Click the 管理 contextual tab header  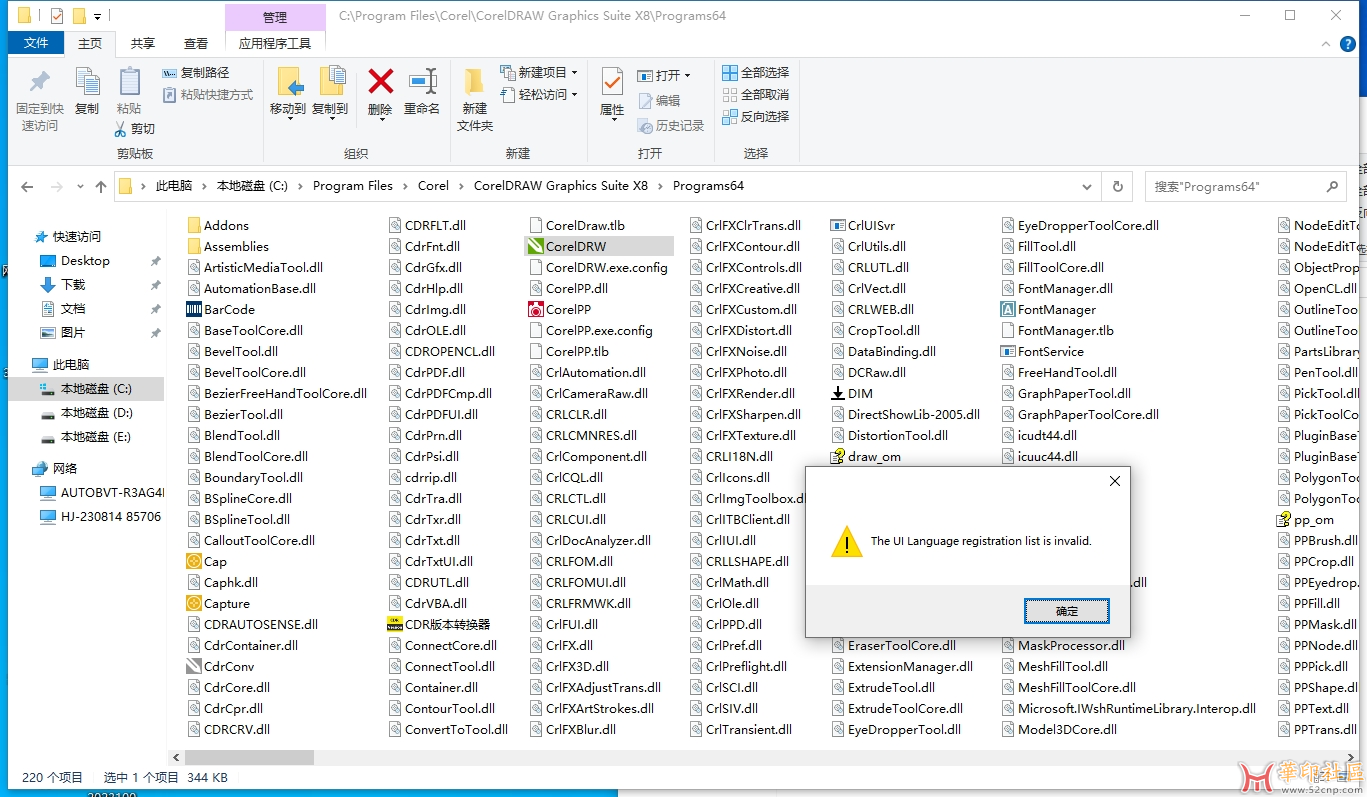click(275, 17)
